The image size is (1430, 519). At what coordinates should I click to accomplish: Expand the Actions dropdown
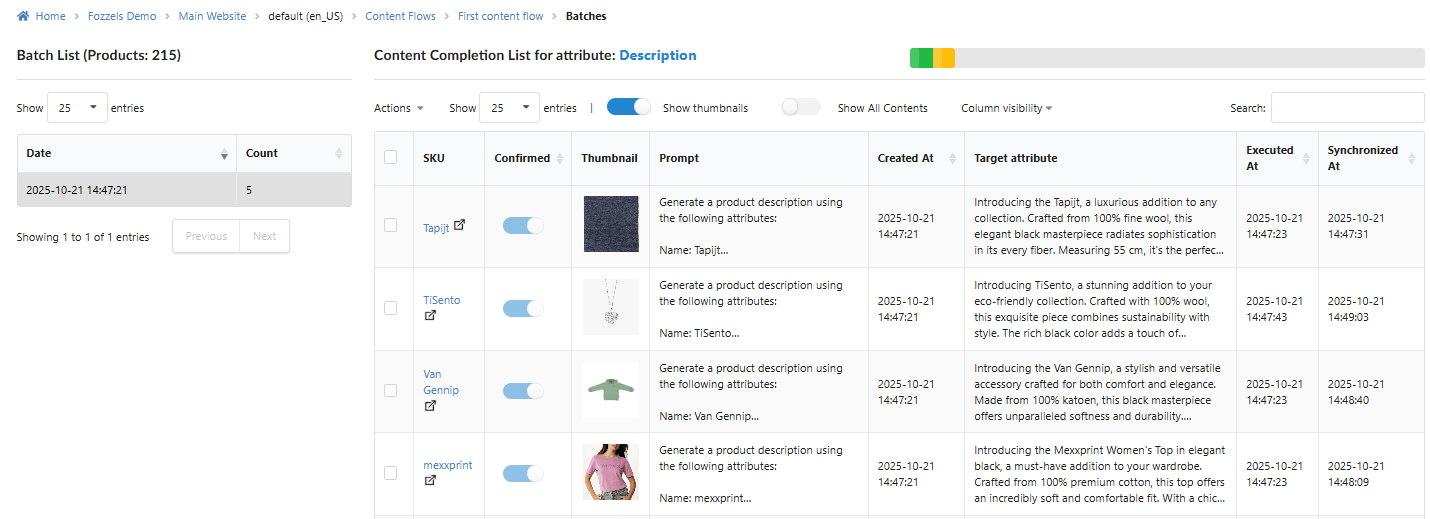pos(398,108)
